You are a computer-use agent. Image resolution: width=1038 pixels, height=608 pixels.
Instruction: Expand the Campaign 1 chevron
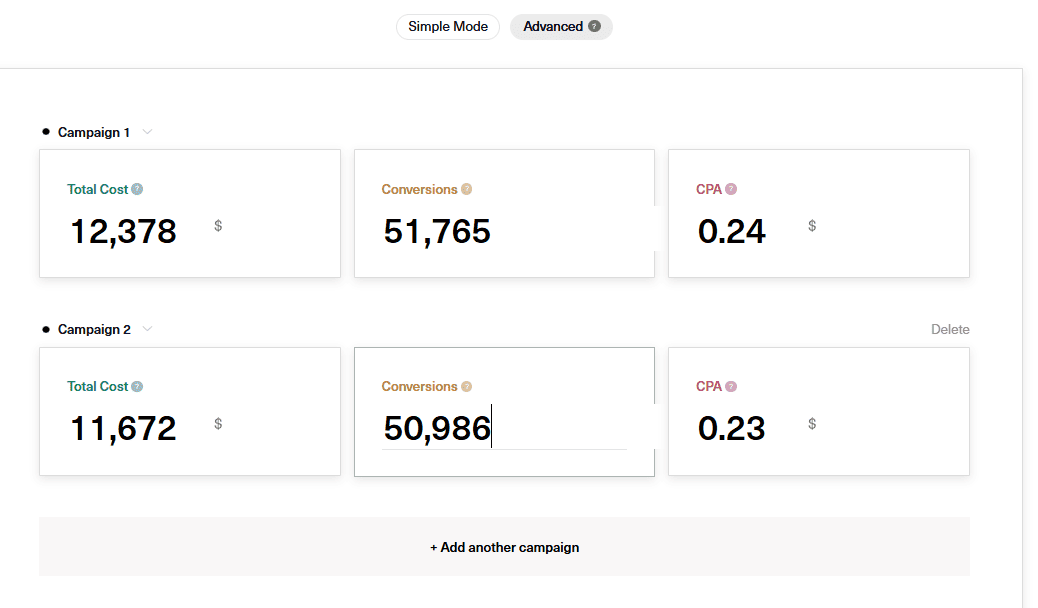(147, 132)
